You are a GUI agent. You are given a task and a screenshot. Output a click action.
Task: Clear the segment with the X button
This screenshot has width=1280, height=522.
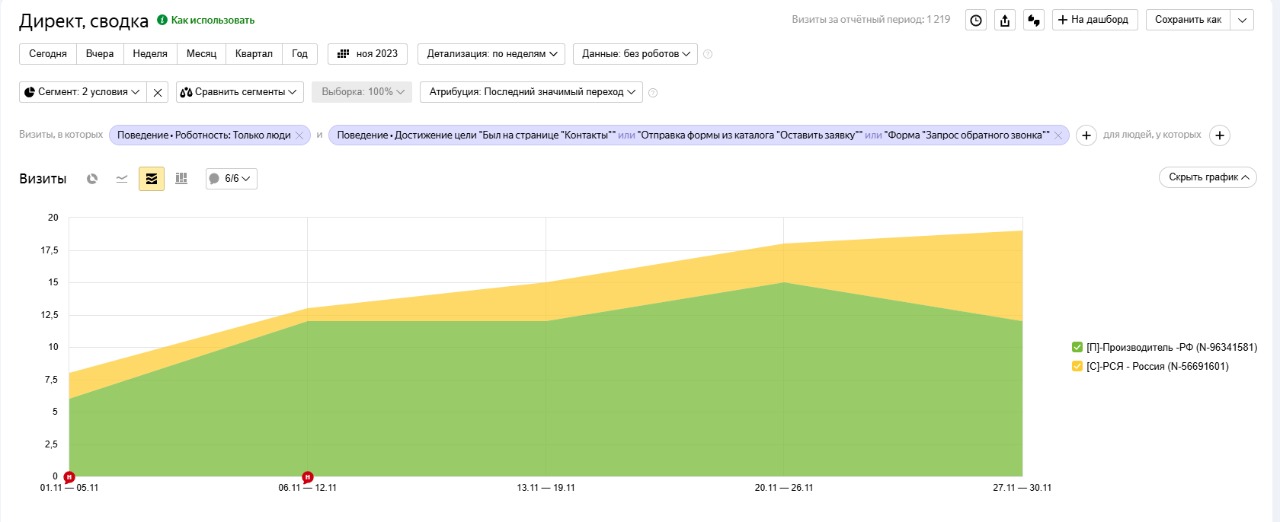click(x=158, y=92)
